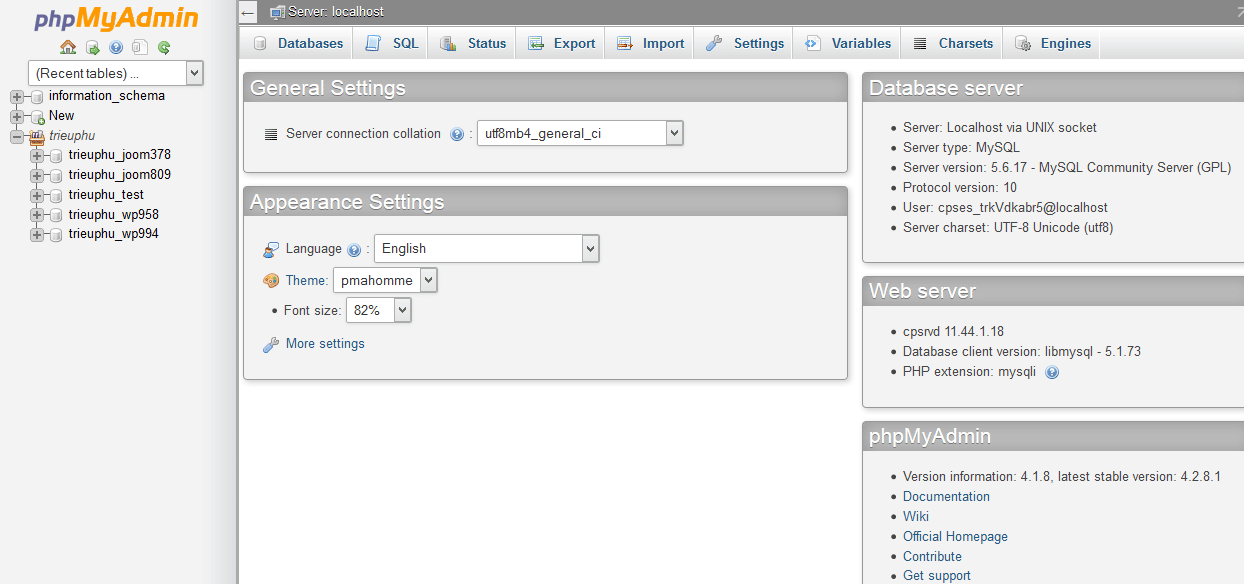Click the back arrow beside Server: localhost

pos(249,12)
